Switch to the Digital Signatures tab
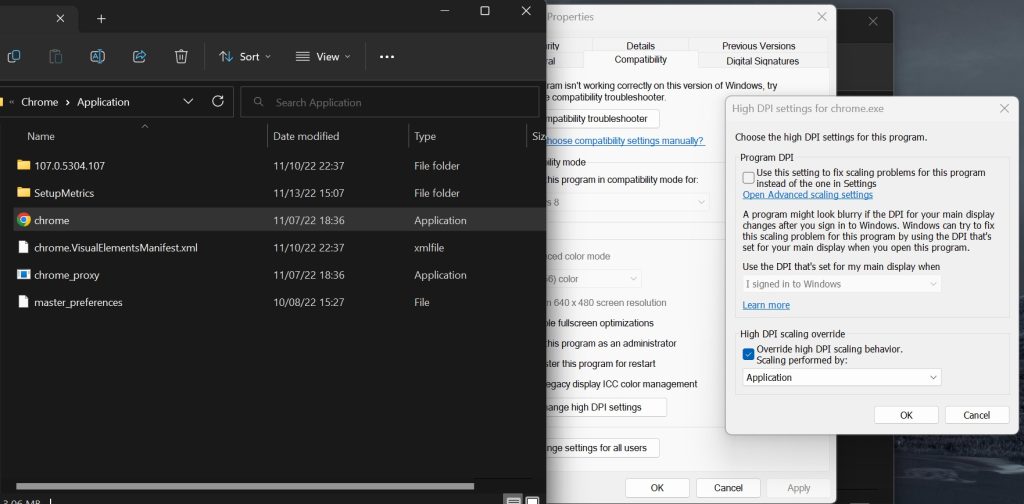The width and height of the screenshot is (1024, 504). [x=762, y=61]
